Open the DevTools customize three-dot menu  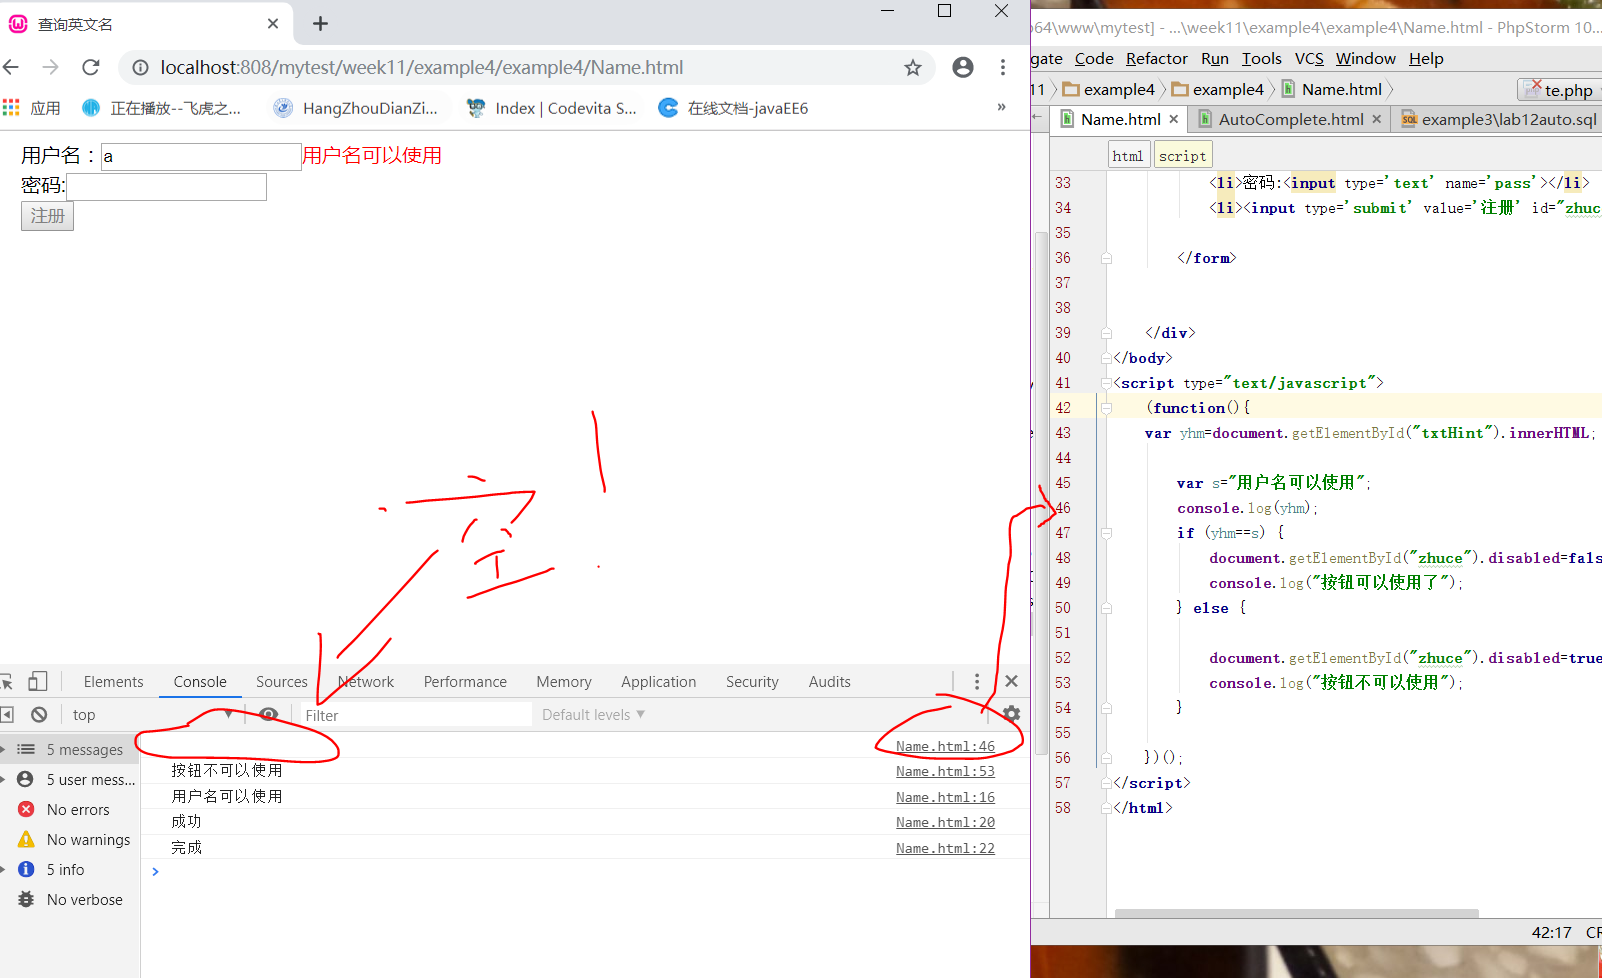pyautogui.click(x=977, y=681)
